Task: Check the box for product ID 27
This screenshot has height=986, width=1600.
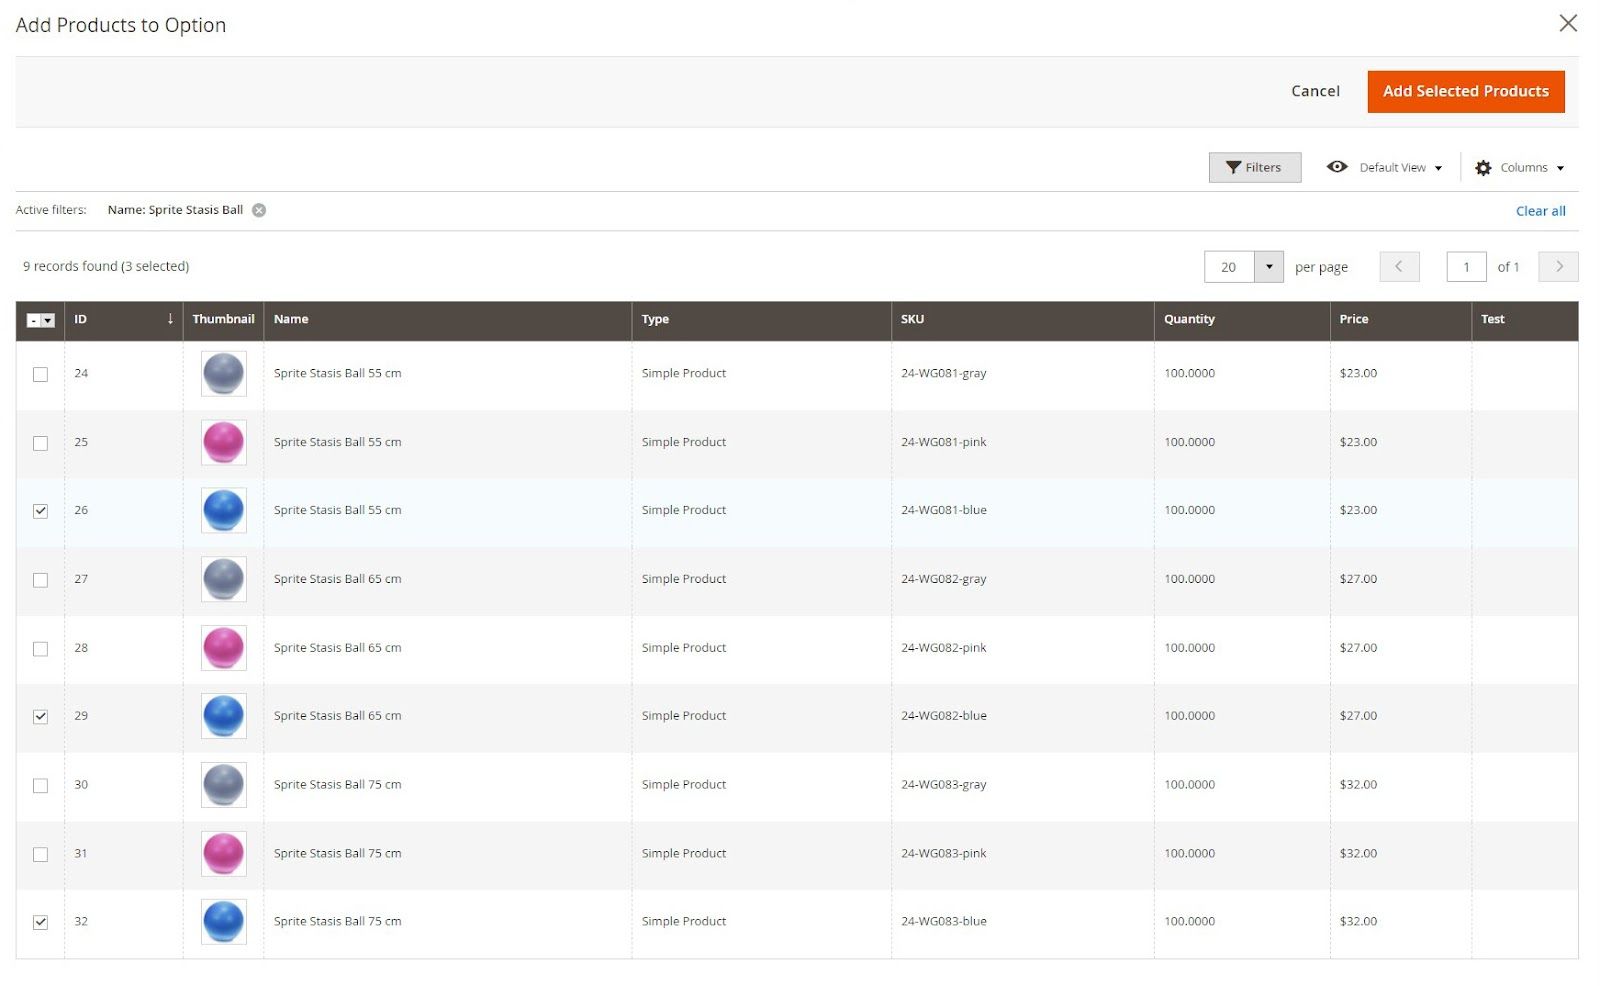Action: point(40,580)
